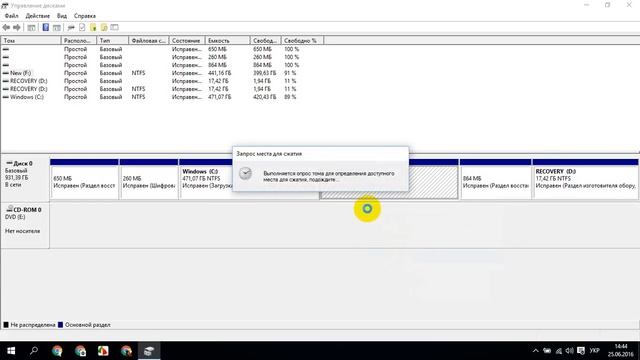This screenshot has width=640, height=360.
Task: Select the 864 МБ partition block on Диск 0
Action: click(496, 179)
